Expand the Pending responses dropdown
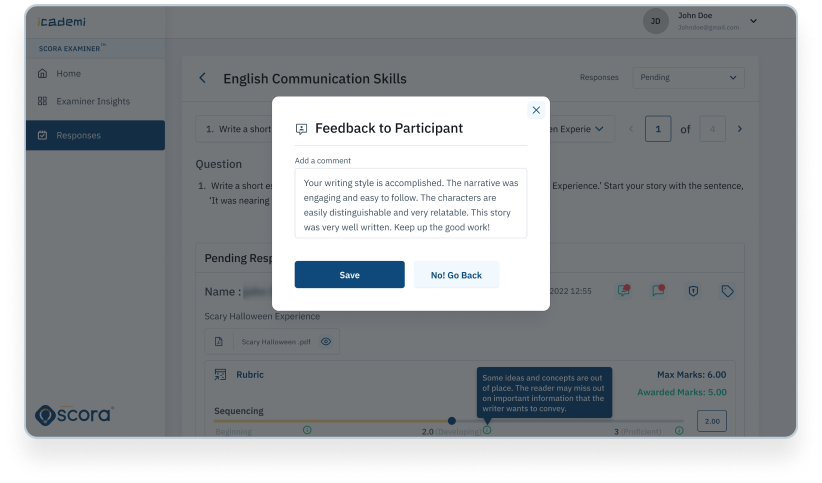This screenshot has height=483, width=822. (x=689, y=77)
